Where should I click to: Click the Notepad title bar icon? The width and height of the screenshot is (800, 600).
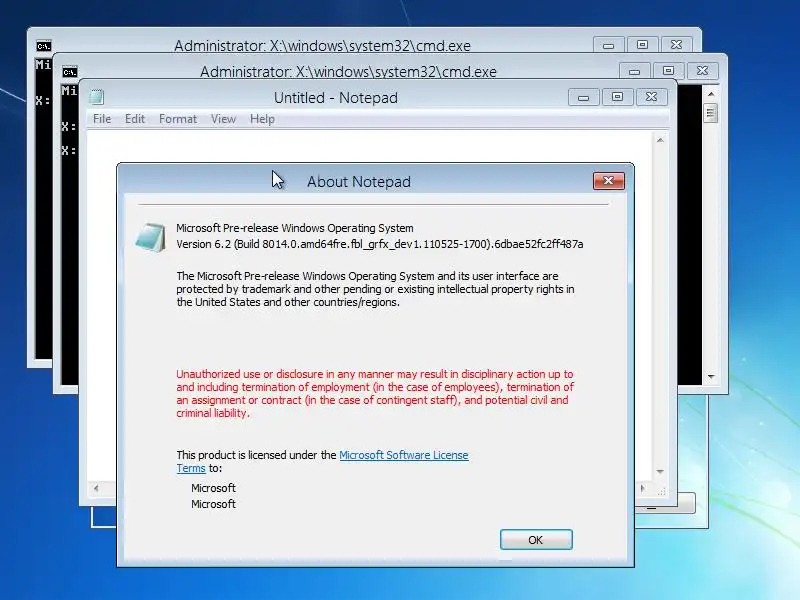(x=96, y=97)
